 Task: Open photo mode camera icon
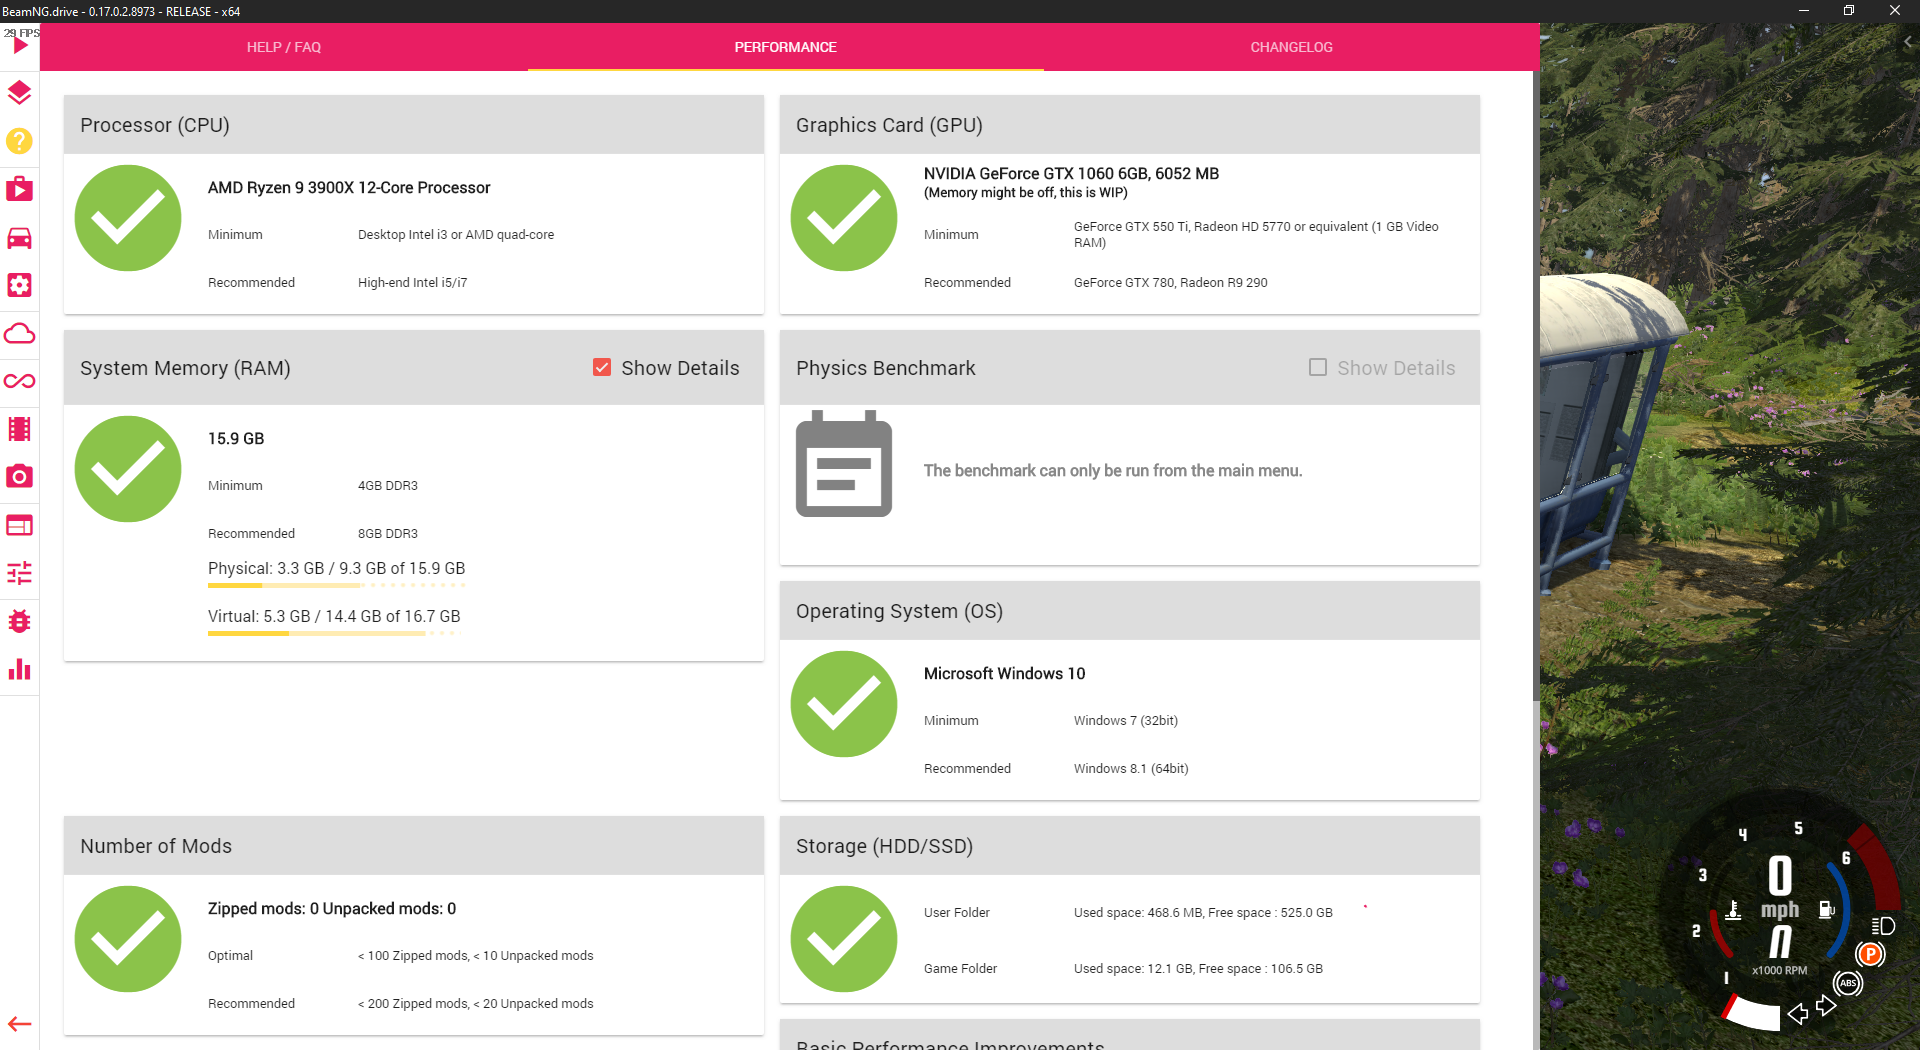(20, 477)
